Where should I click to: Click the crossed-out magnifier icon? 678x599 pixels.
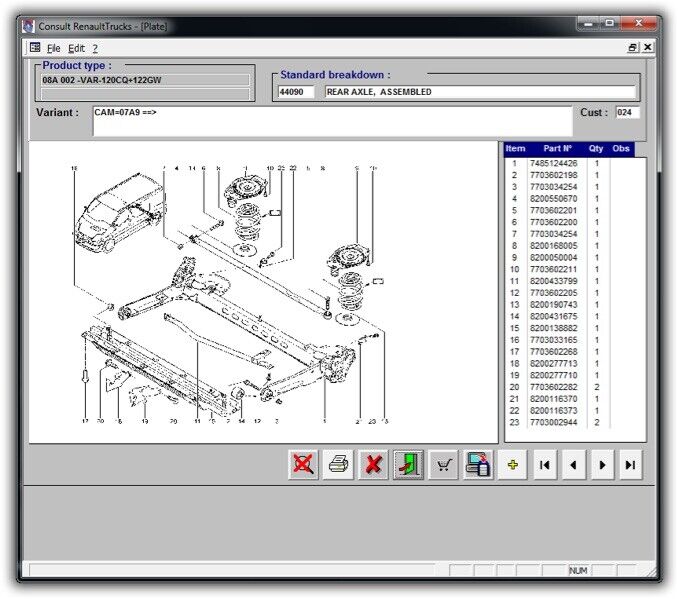click(x=304, y=465)
